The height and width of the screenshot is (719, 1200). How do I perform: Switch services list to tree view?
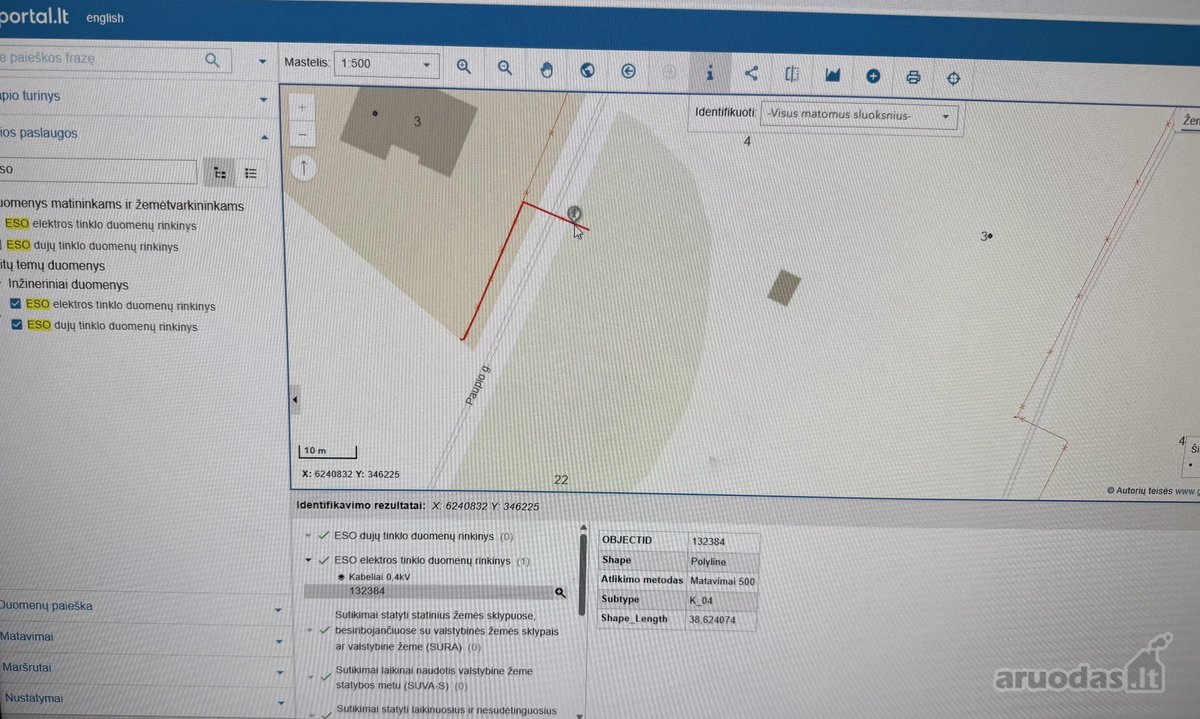point(219,173)
